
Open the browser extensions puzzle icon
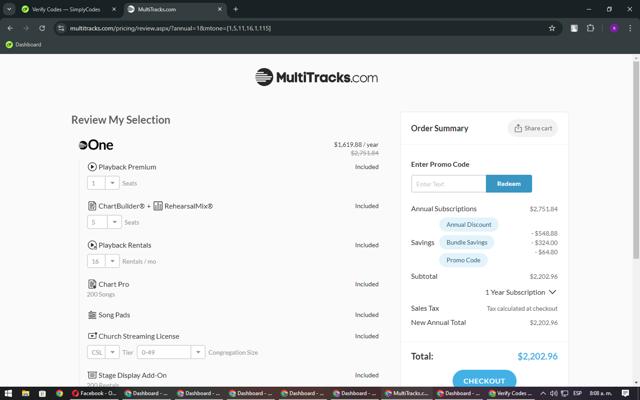click(590, 28)
